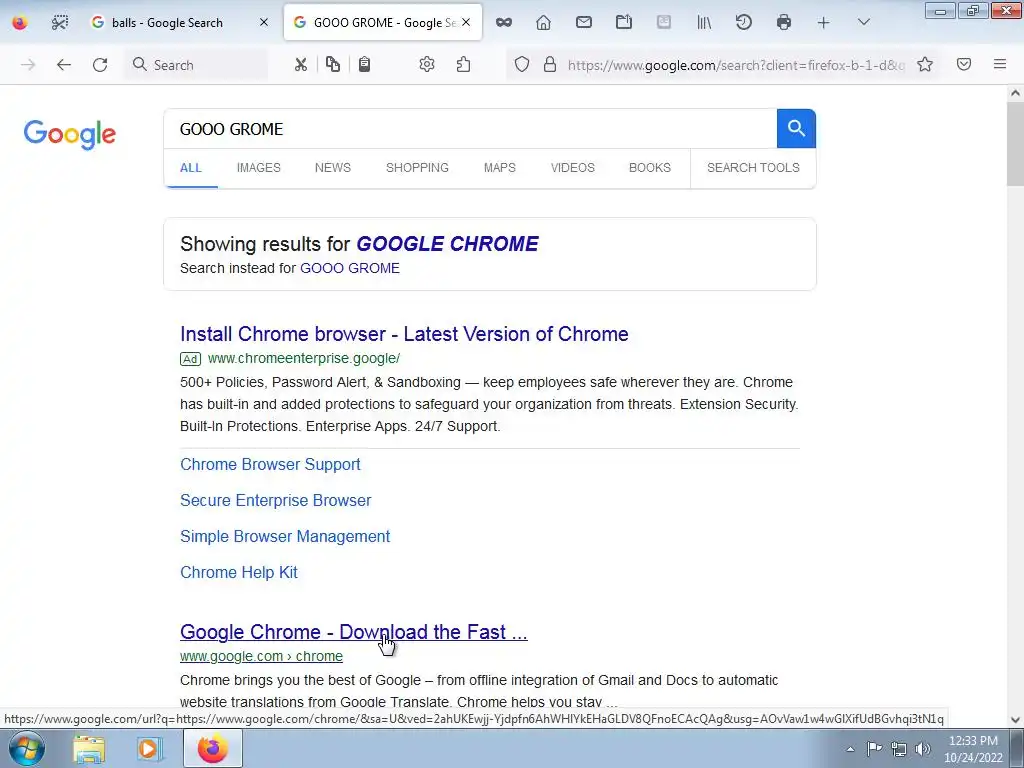Expand the list-all-tabs chevron
Screen dimensions: 1024x768
coord(863,23)
